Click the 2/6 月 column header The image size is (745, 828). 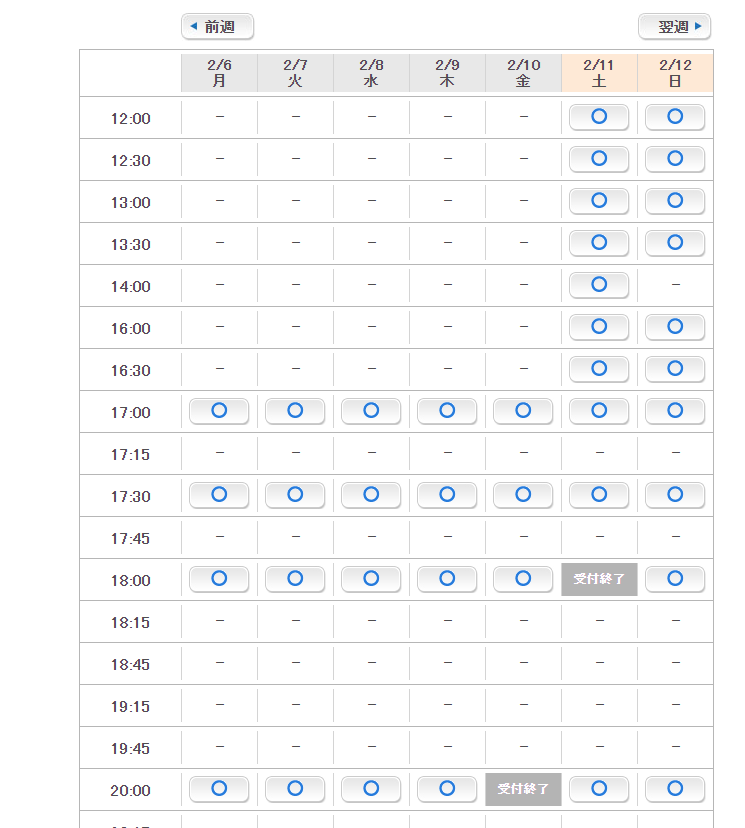[x=219, y=73]
